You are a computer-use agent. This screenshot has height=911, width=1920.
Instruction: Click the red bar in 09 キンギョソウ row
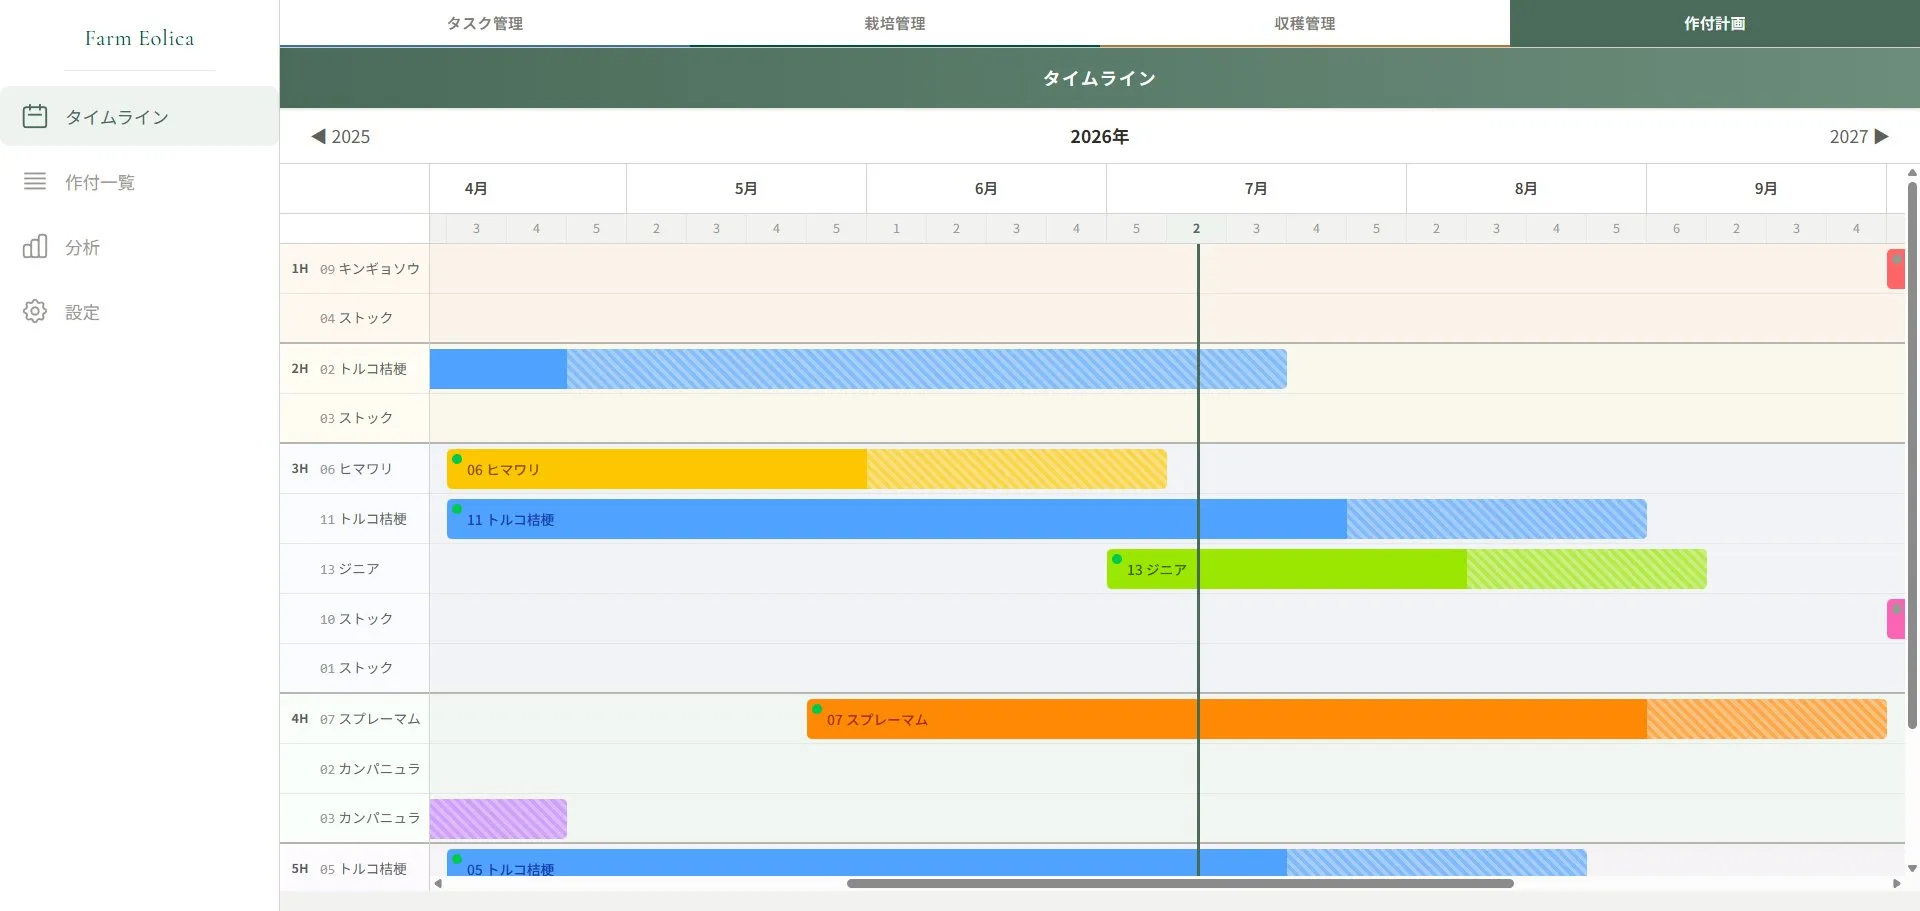(1896, 269)
